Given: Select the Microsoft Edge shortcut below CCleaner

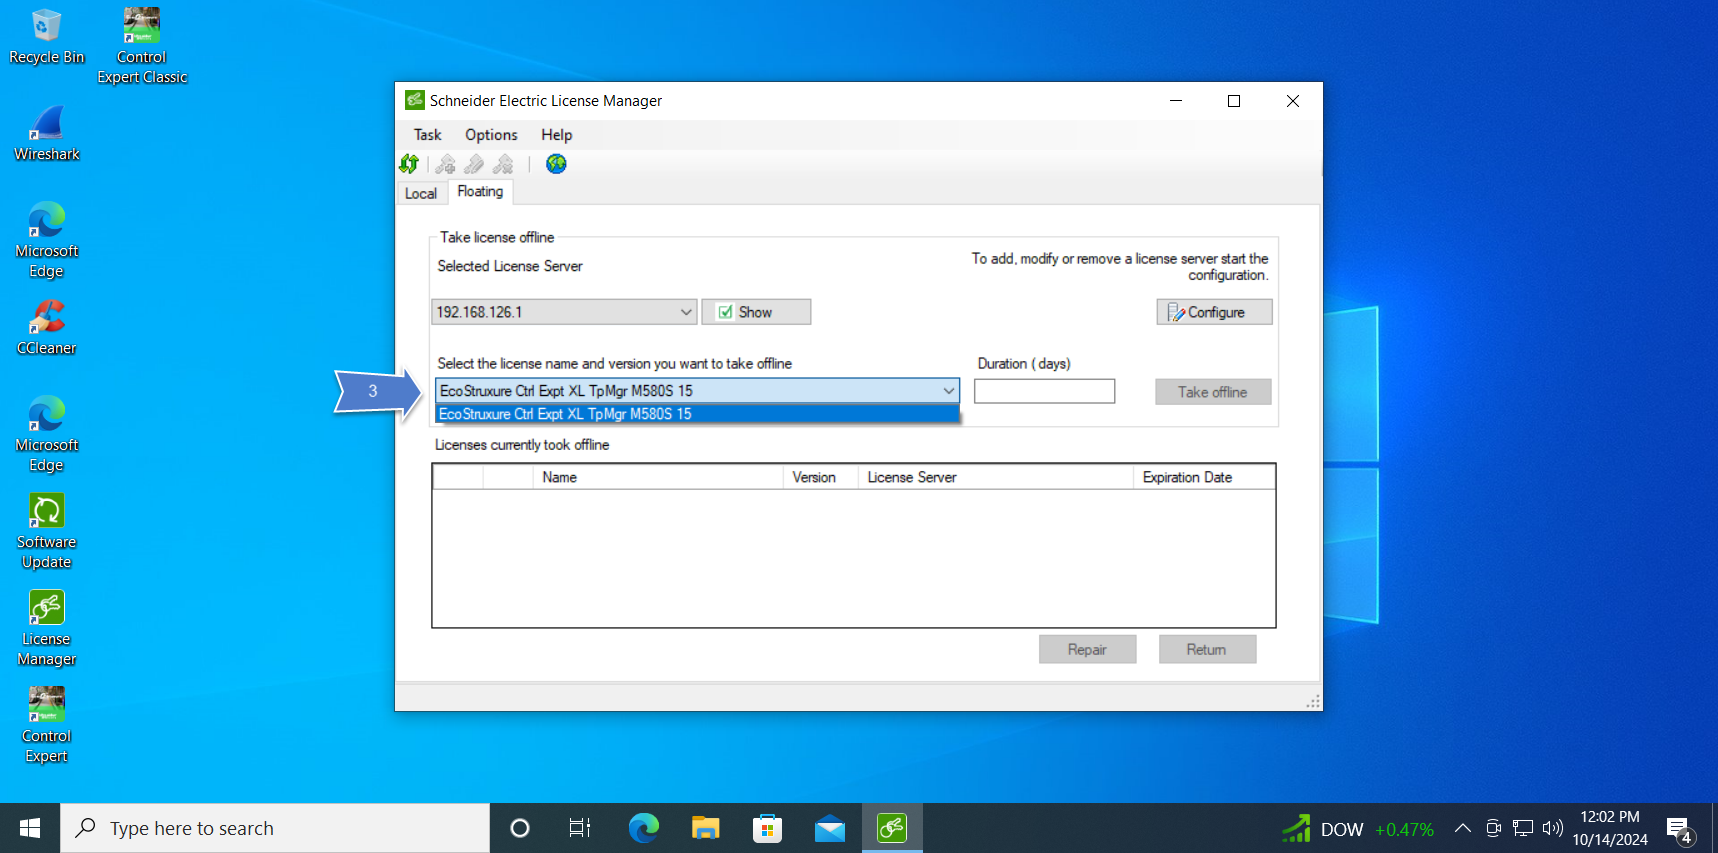Looking at the screenshot, I should [x=47, y=434].
